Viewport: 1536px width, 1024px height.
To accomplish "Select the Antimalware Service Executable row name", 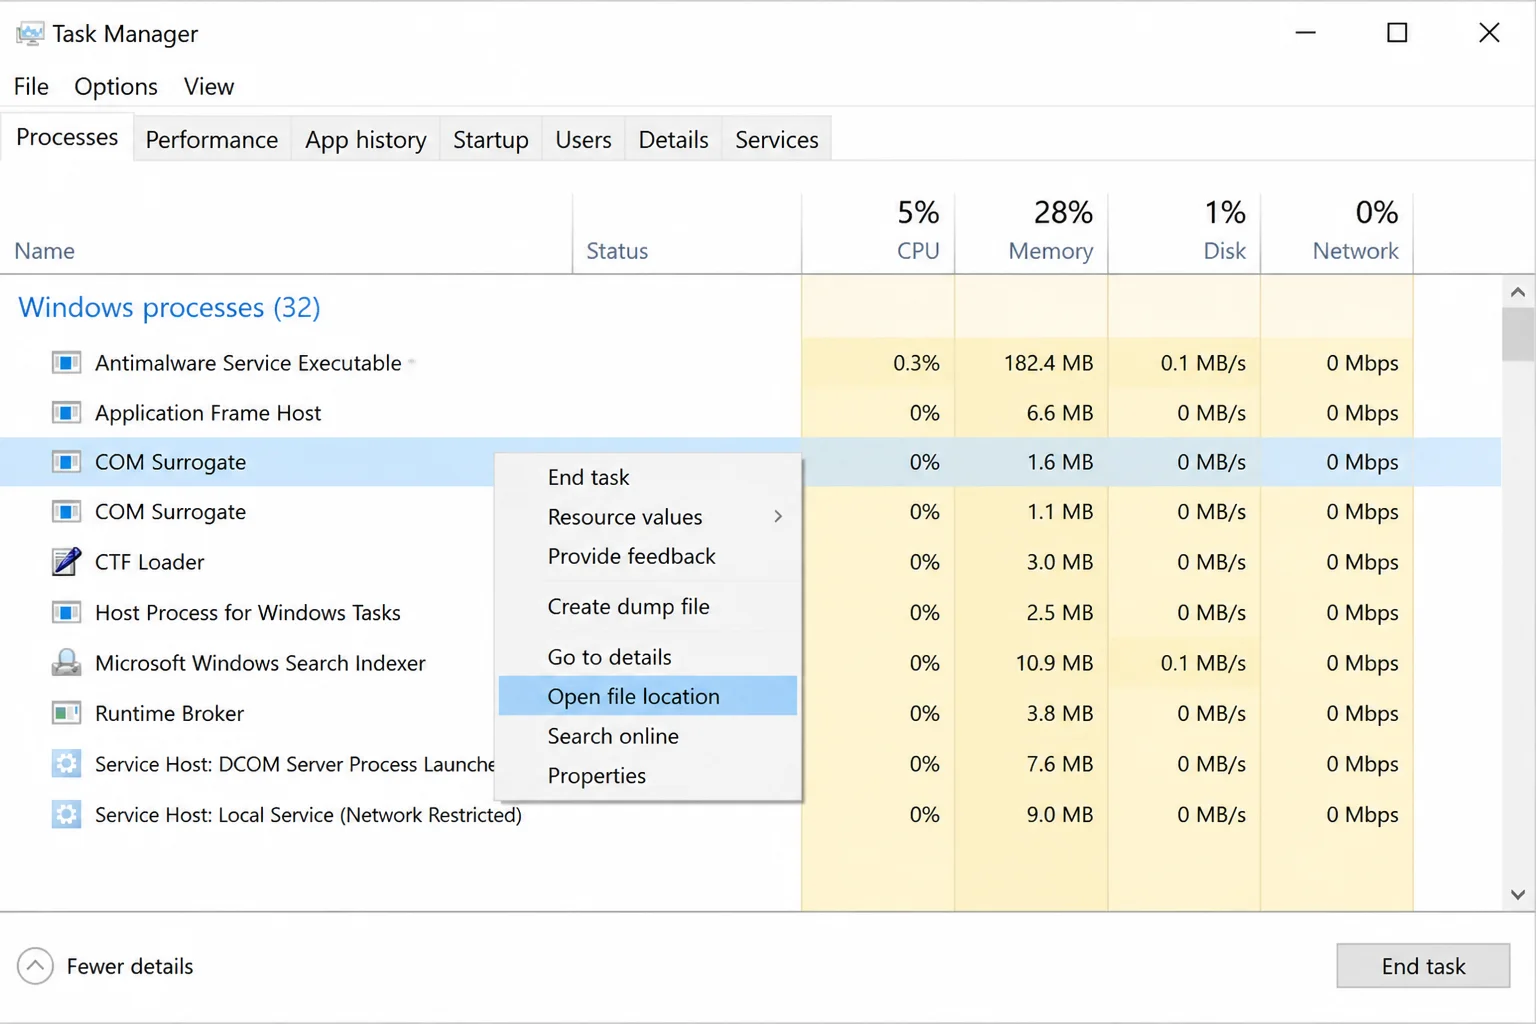I will pyautogui.click(x=248, y=363).
